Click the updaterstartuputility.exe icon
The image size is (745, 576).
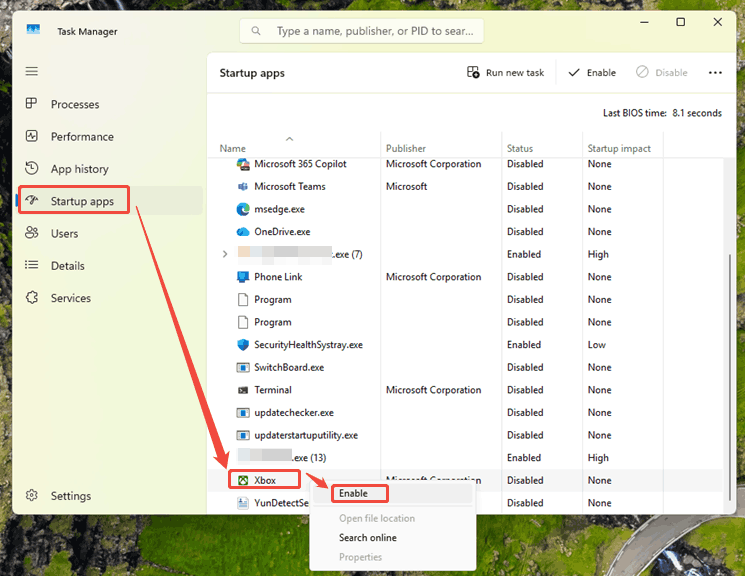coord(243,435)
